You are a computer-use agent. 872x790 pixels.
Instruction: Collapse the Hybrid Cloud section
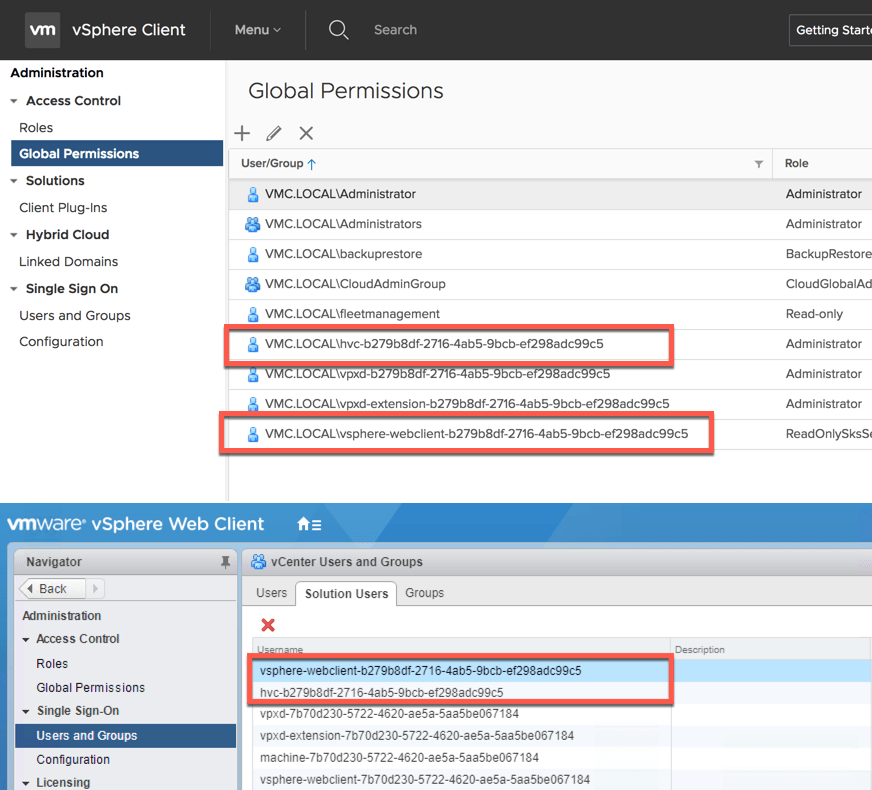coord(14,235)
